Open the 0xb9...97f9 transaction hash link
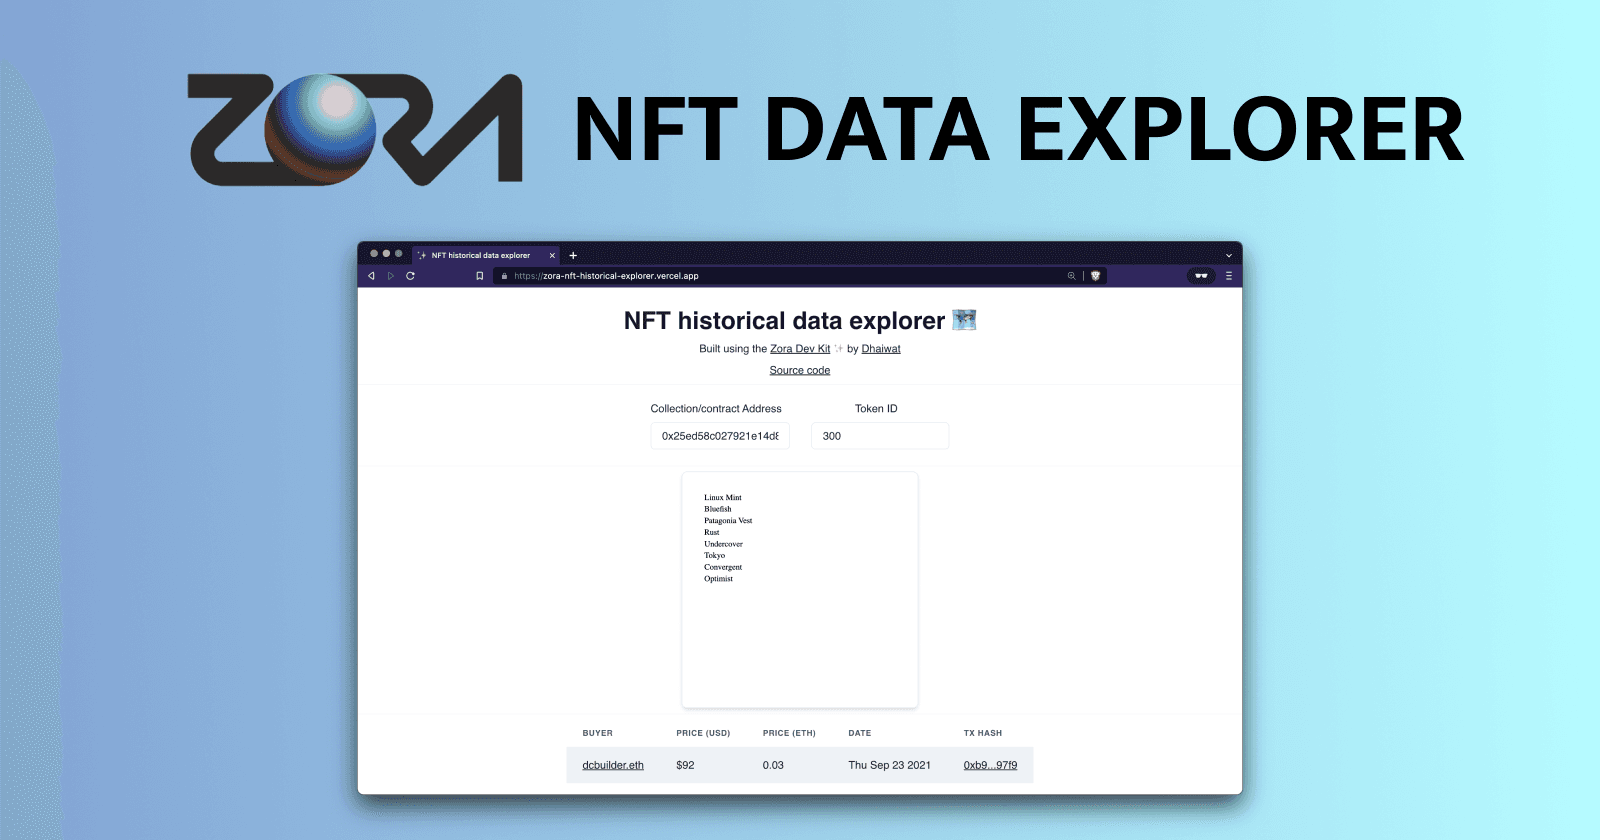The width and height of the screenshot is (1600, 840). [x=990, y=765]
